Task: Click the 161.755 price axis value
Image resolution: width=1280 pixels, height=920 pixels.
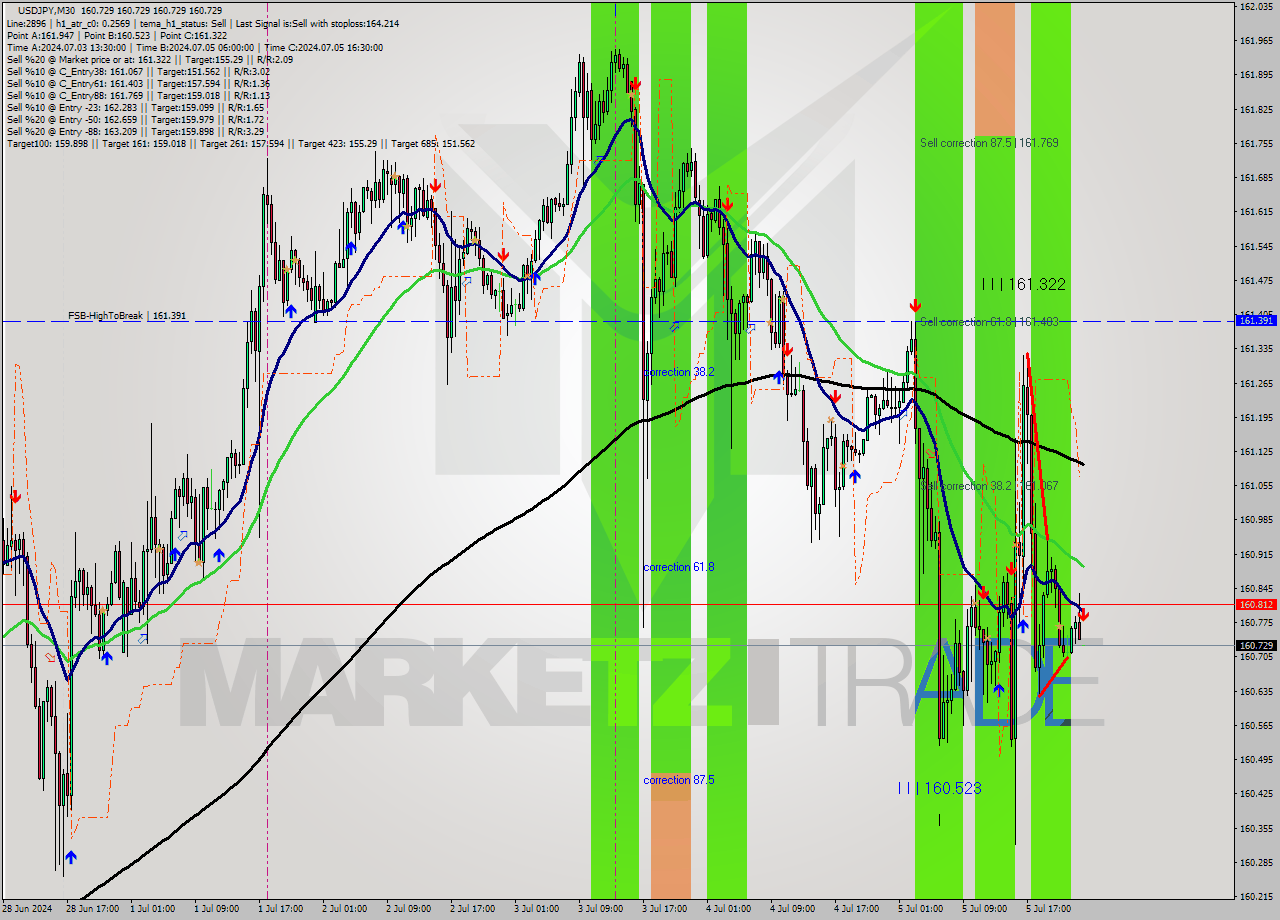Action: point(1256,144)
